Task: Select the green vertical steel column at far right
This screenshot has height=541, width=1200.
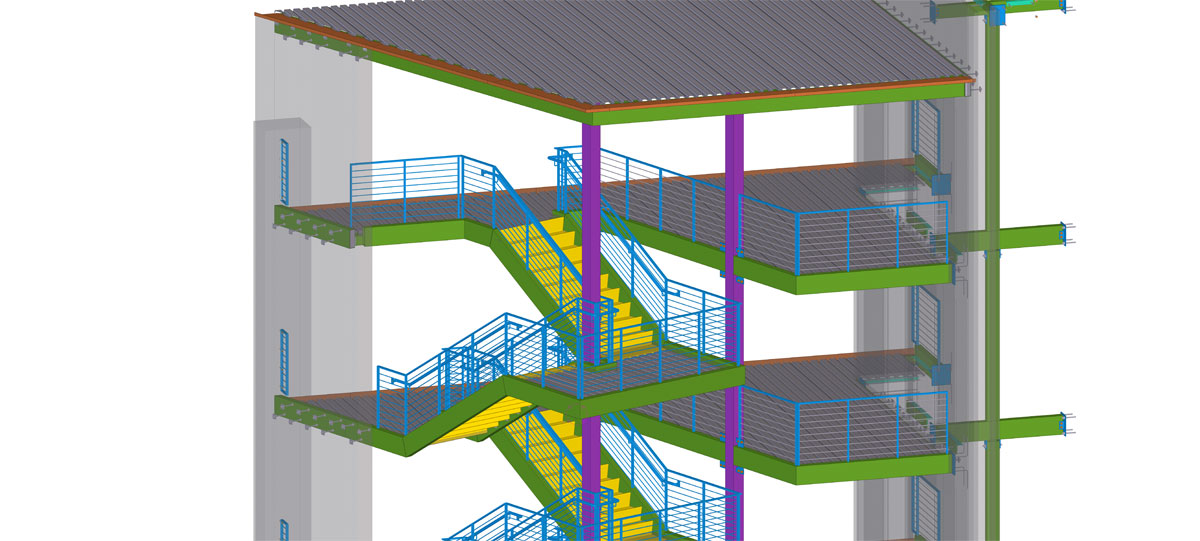Action: click(x=992, y=270)
